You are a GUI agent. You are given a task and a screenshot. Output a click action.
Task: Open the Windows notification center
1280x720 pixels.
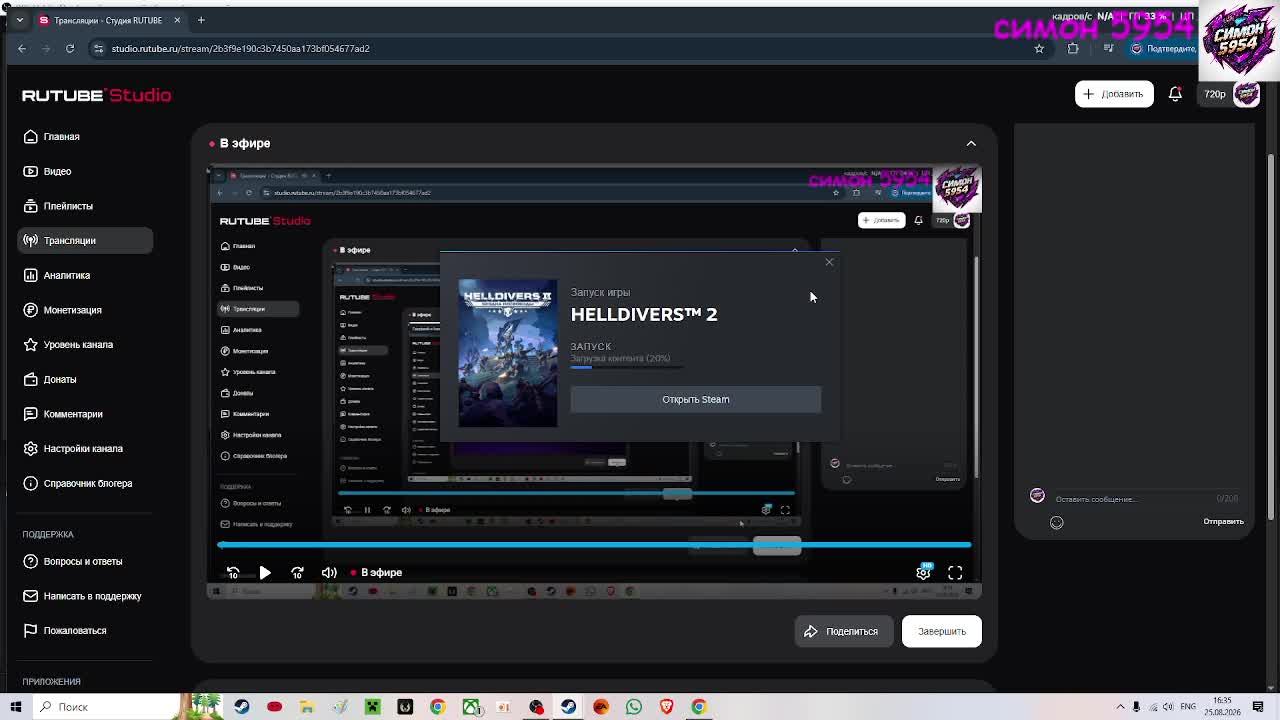click(x=1258, y=707)
